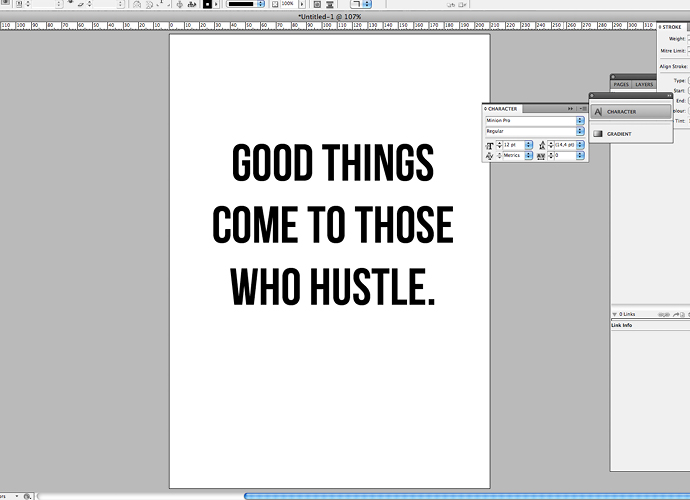Click the Go To Link arrow icon
Screen dimensions: 690x500
pos(676,314)
